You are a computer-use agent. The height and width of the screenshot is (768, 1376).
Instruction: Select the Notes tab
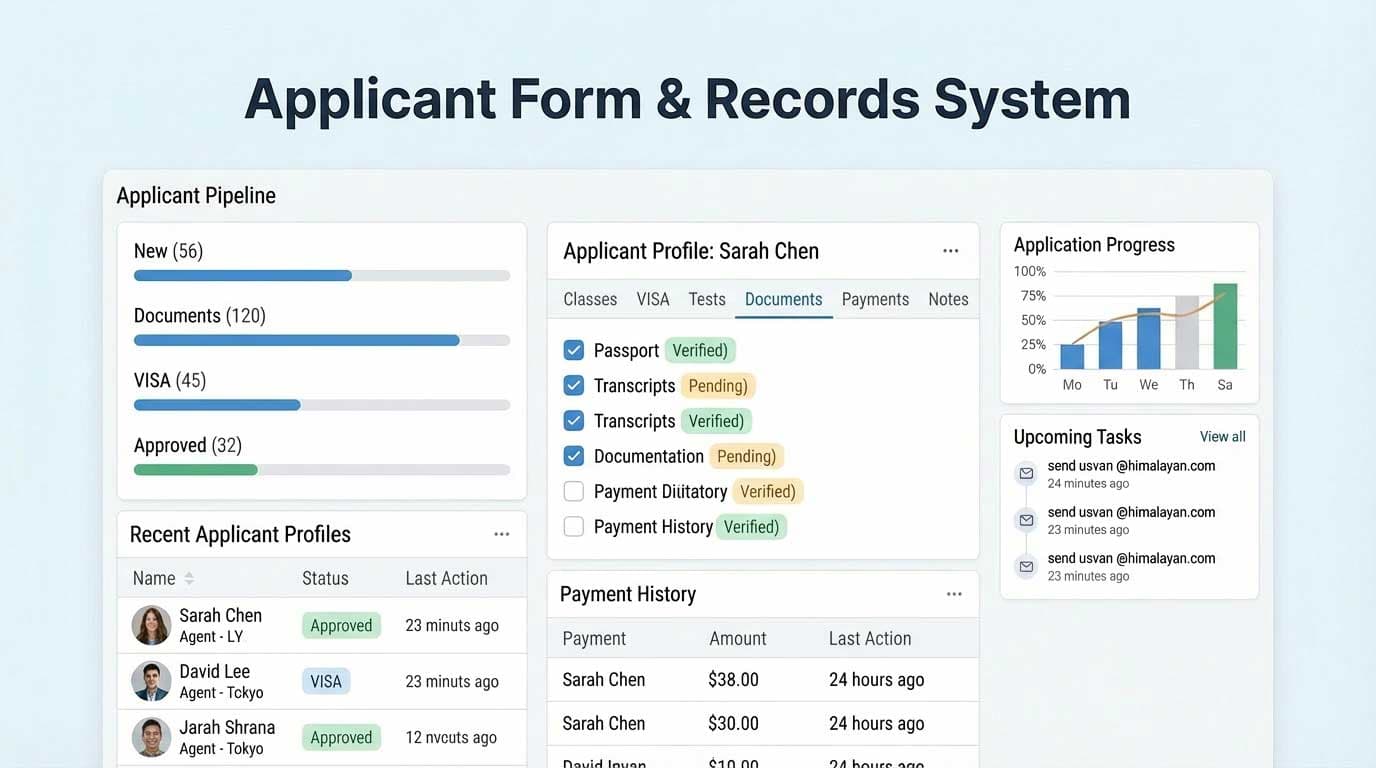coord(947,299)
